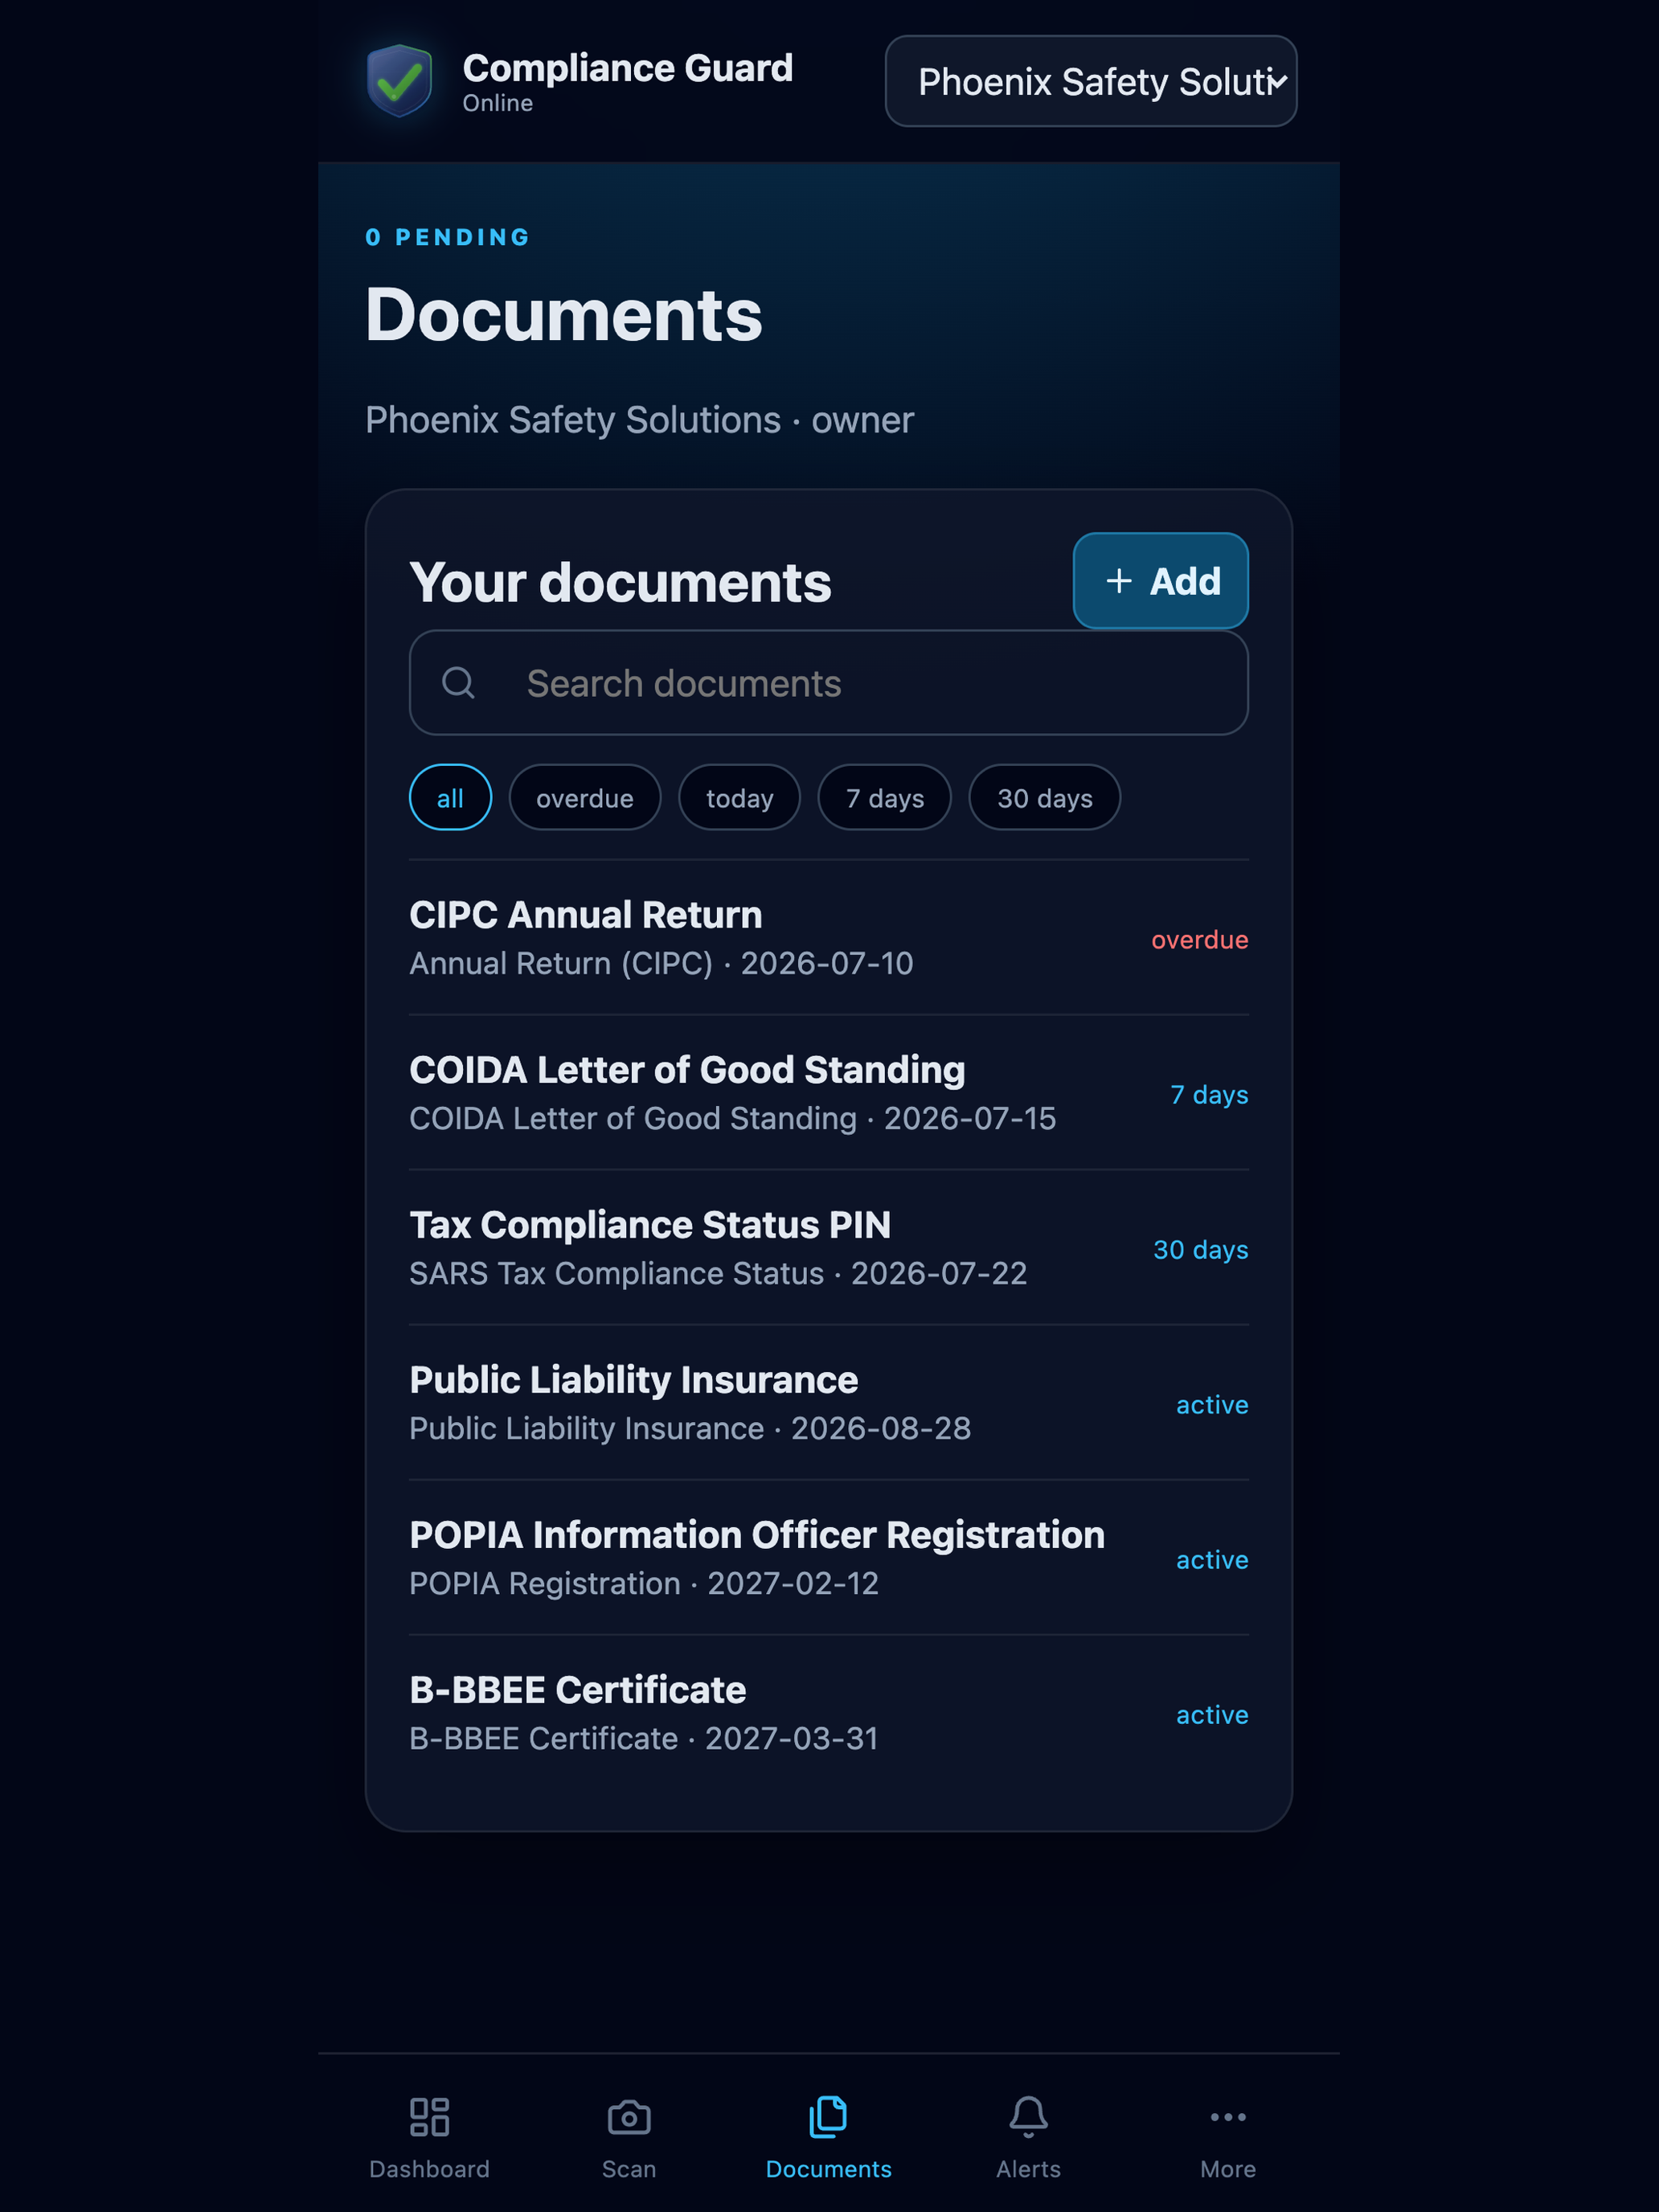Click 'POPIA Registration · 2027-02-12' subtitle

coord(644,1583)
